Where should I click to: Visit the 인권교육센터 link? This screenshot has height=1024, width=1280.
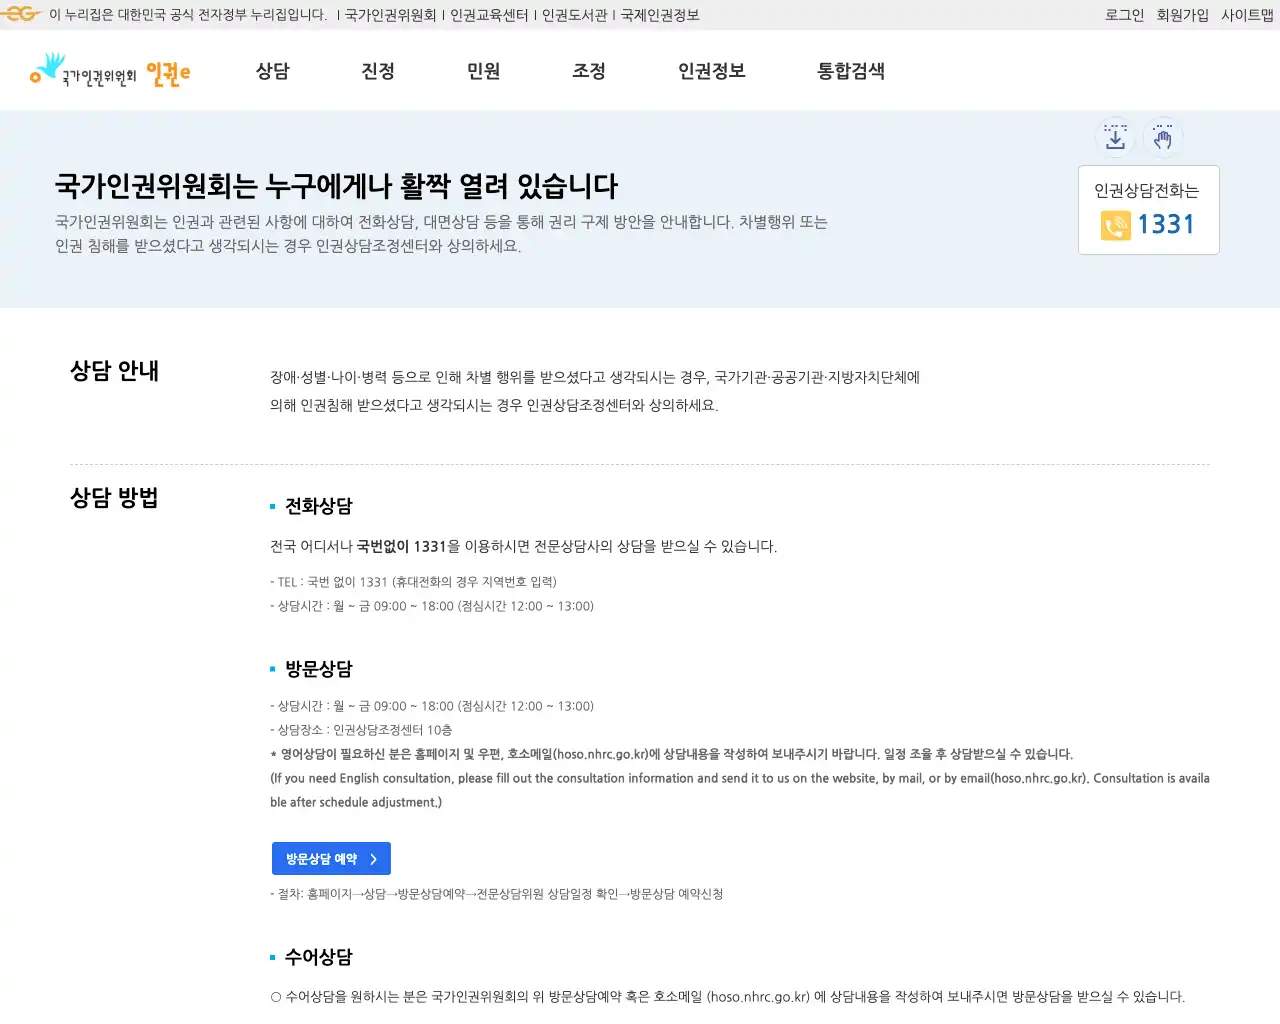[x=489, y=14]
